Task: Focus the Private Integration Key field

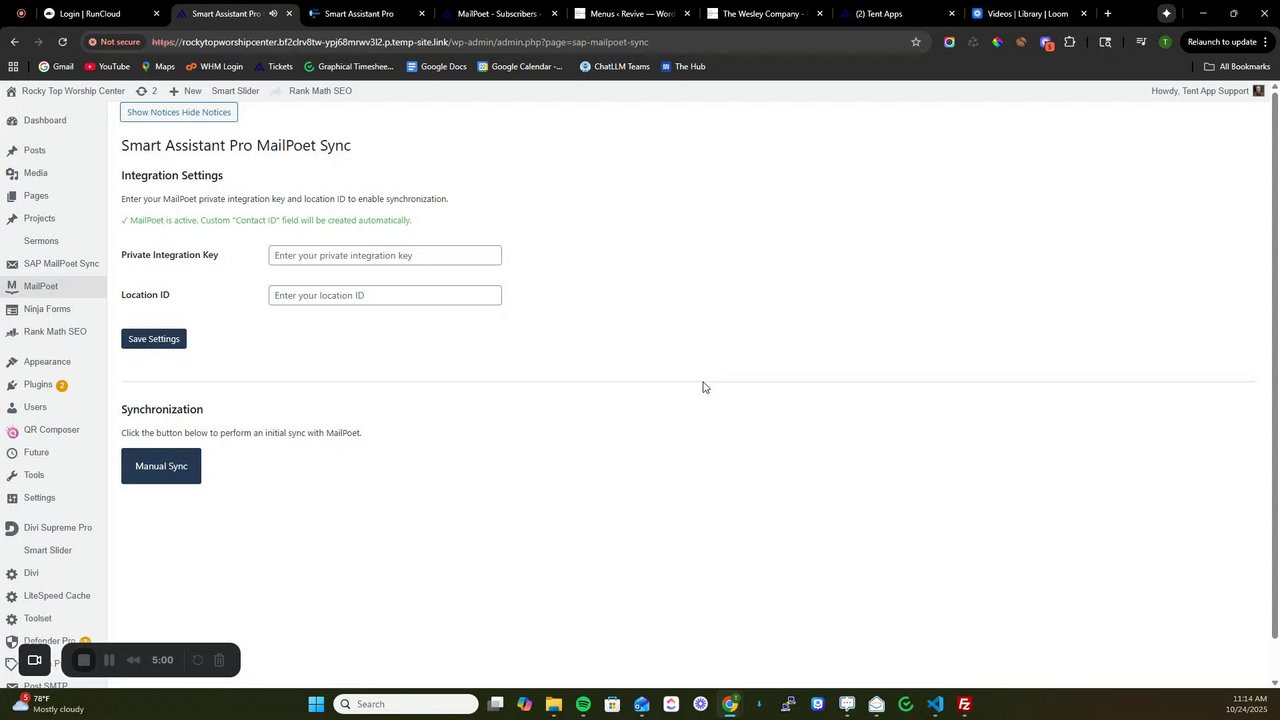Action: coord(385,255)
